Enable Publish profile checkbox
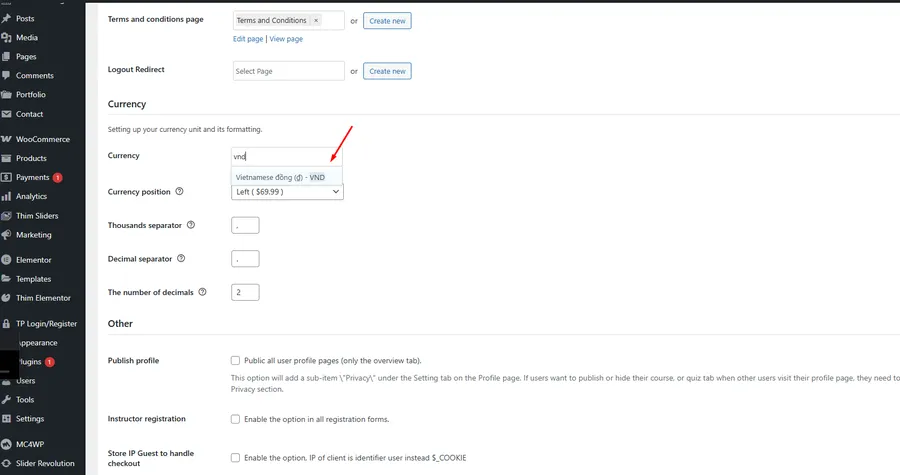Screen dimensions: 900x475 point(235,361)
